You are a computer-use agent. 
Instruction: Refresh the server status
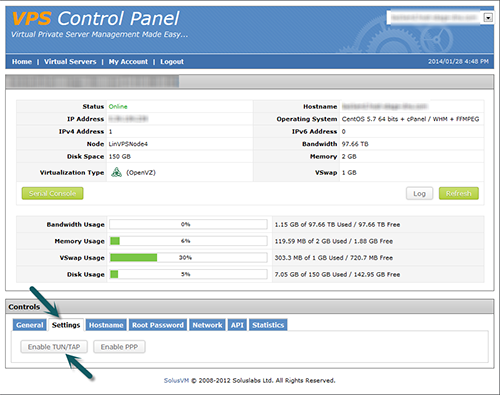459,193
